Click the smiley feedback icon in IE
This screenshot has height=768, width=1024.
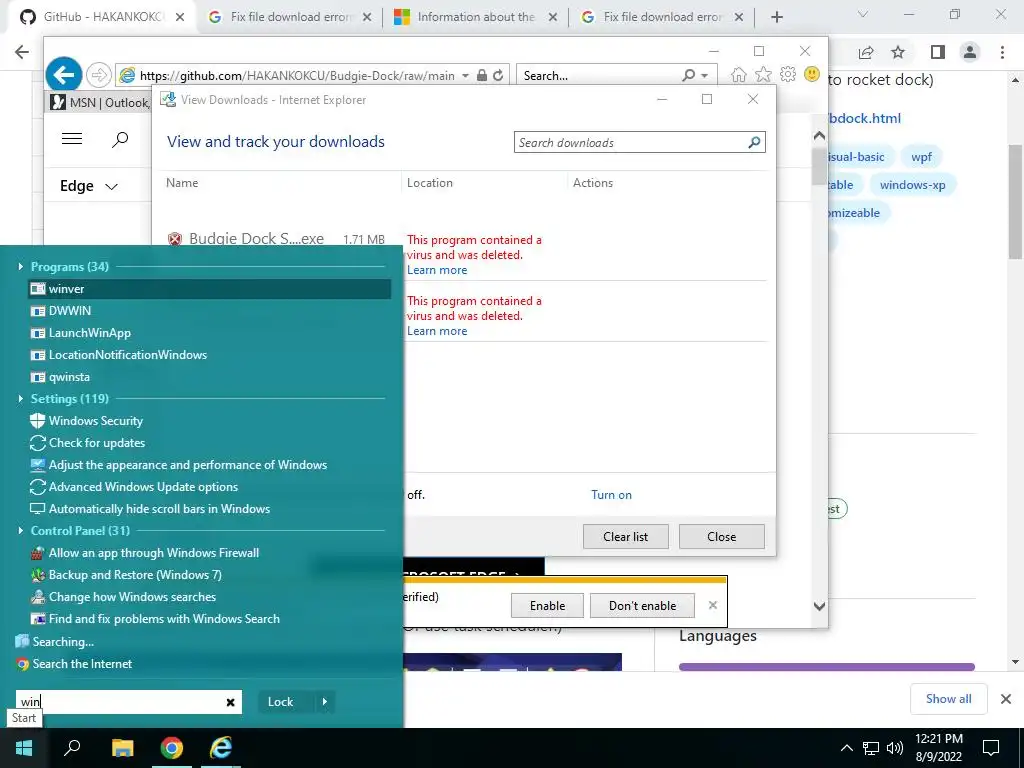812,74
